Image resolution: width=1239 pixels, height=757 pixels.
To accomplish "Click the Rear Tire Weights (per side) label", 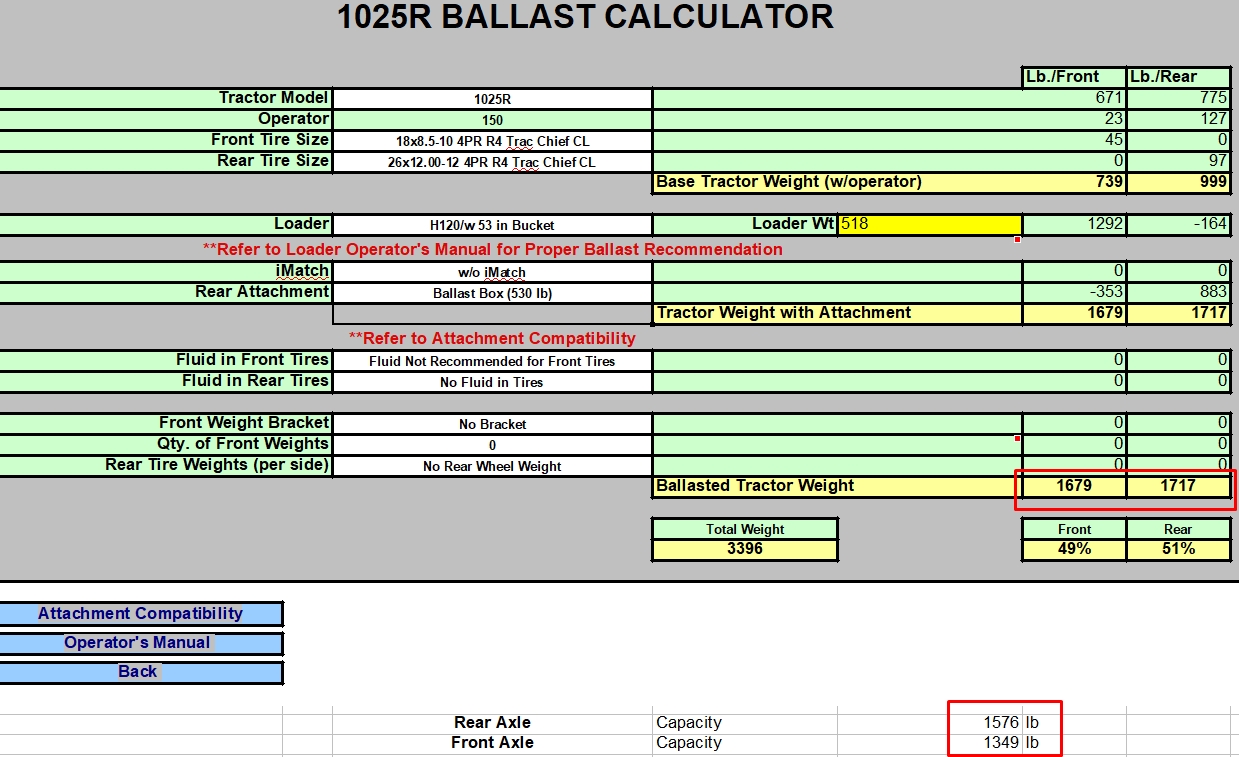I will (x=217, y=465).
